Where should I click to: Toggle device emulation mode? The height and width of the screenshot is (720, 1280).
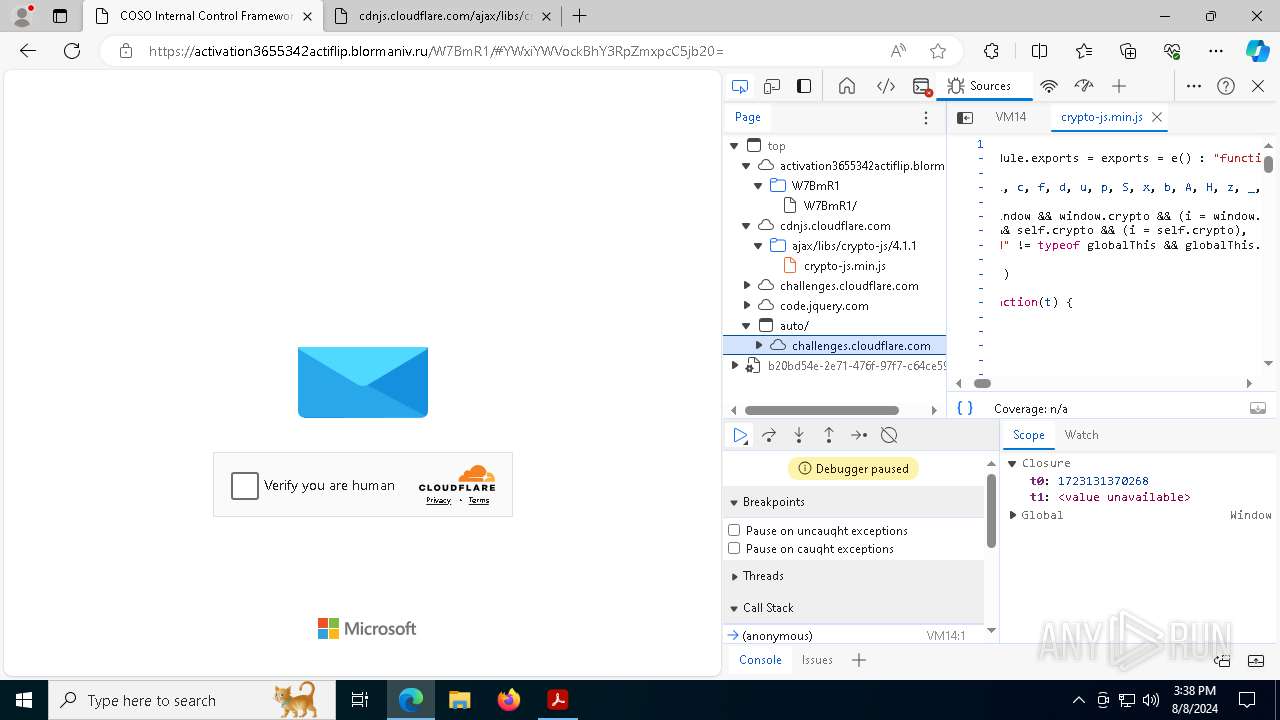tap(772, 86)
